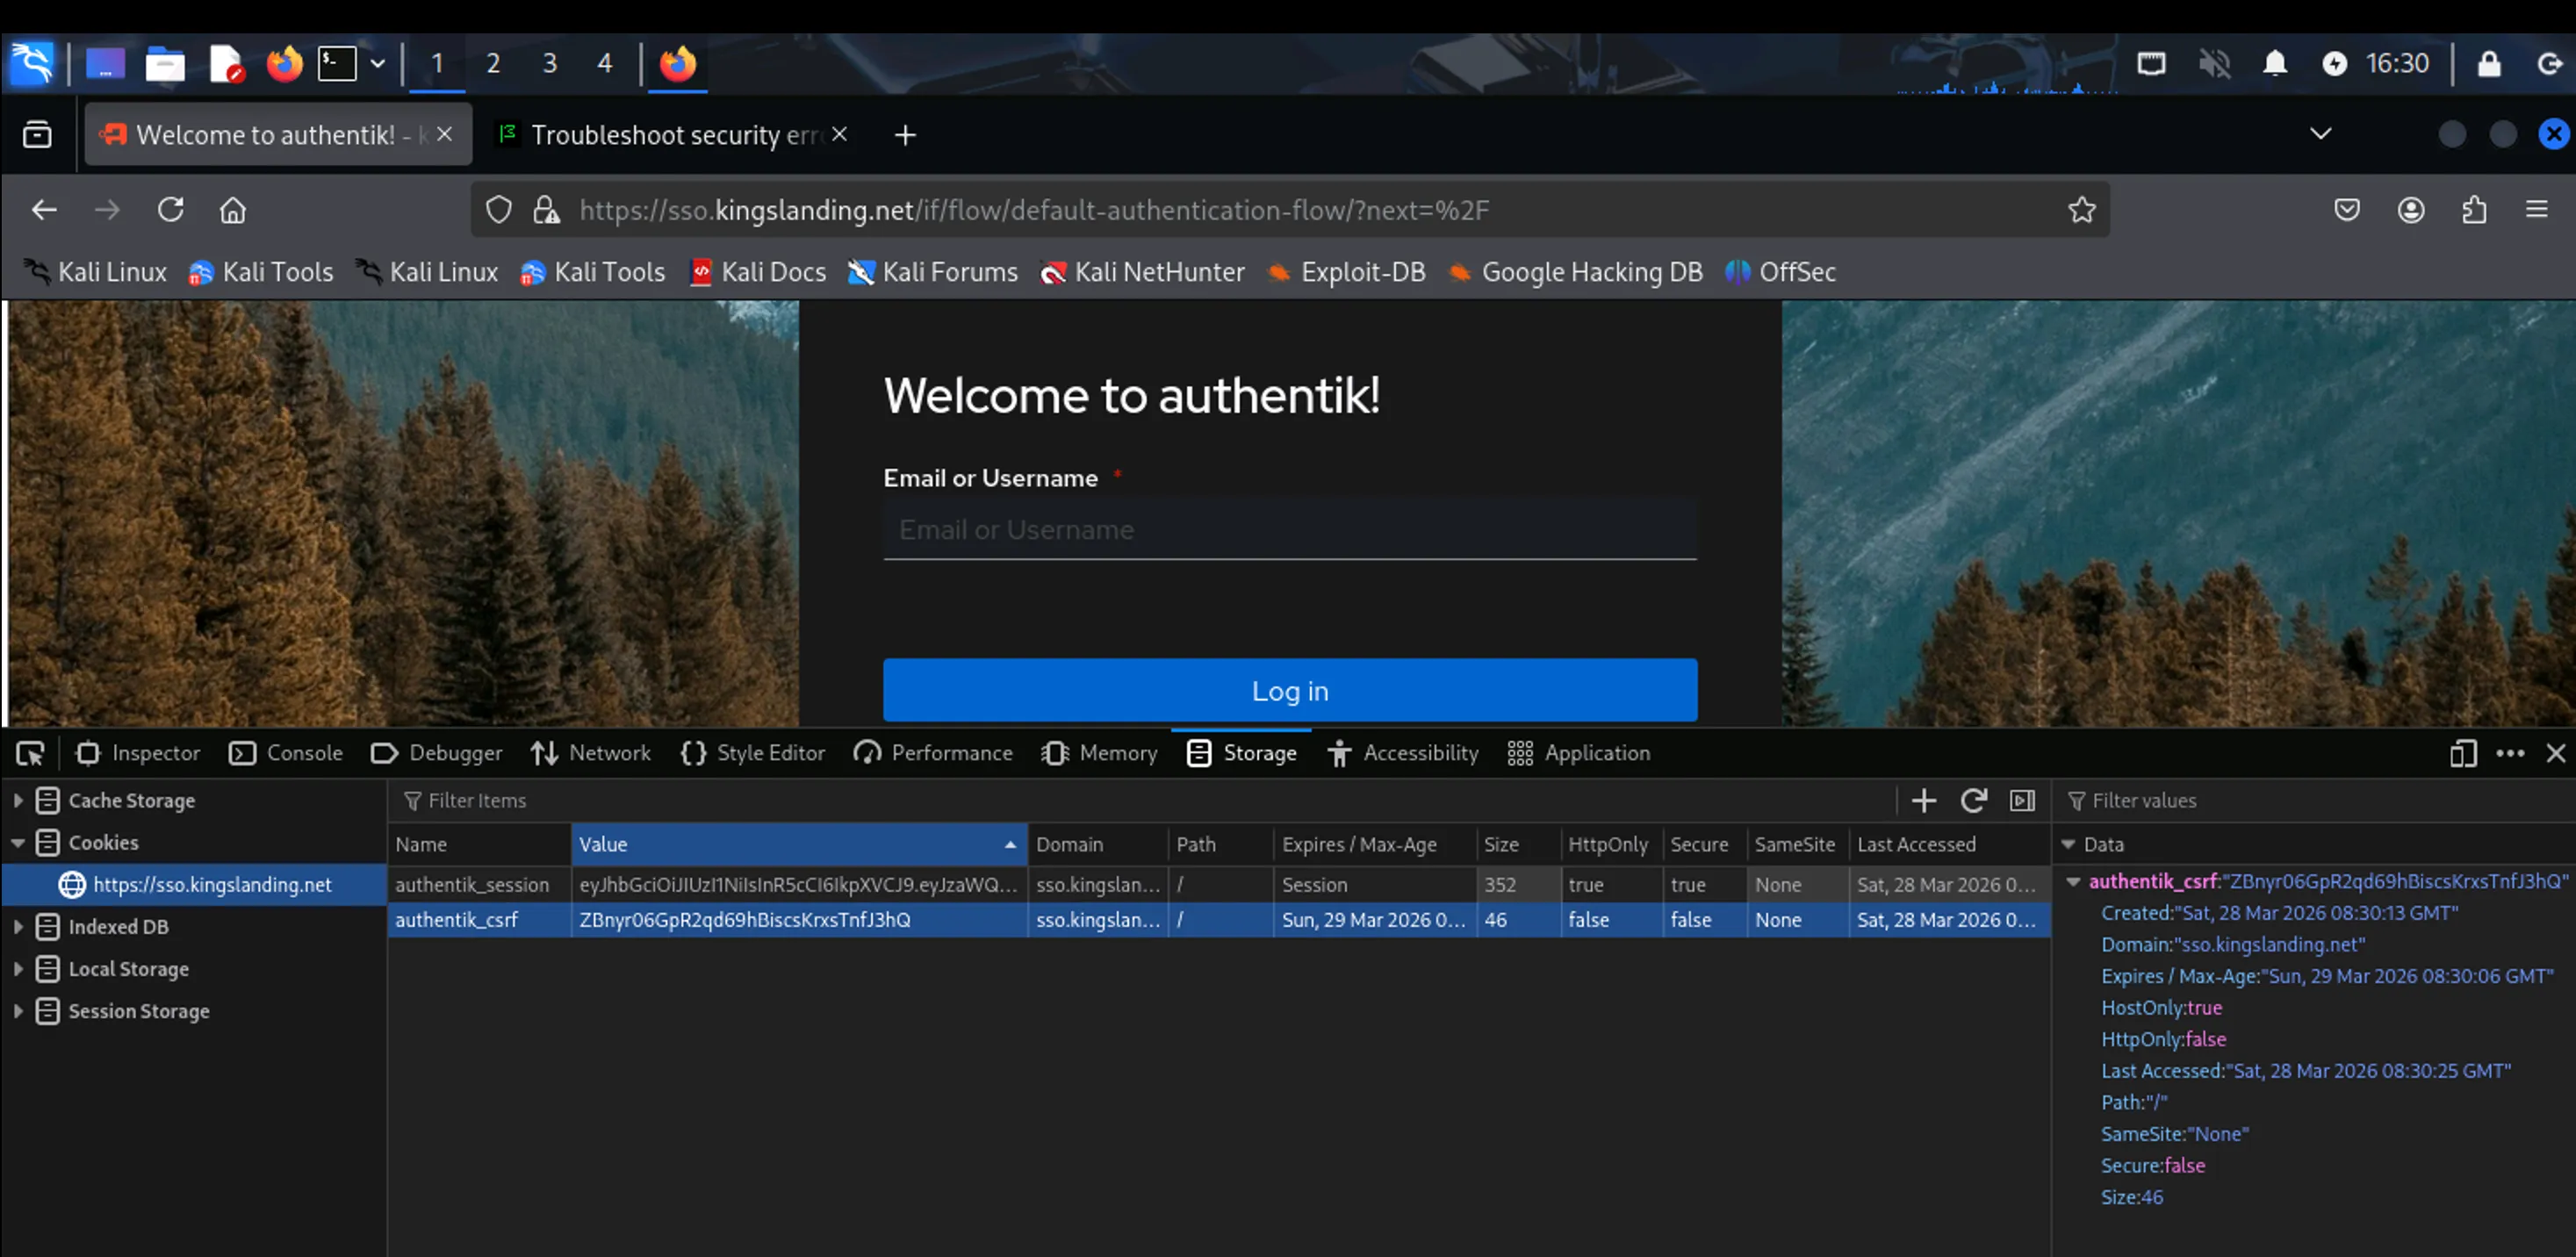Bookmark this page with the star
2576x1257 pixels.
click(2082, 210)
